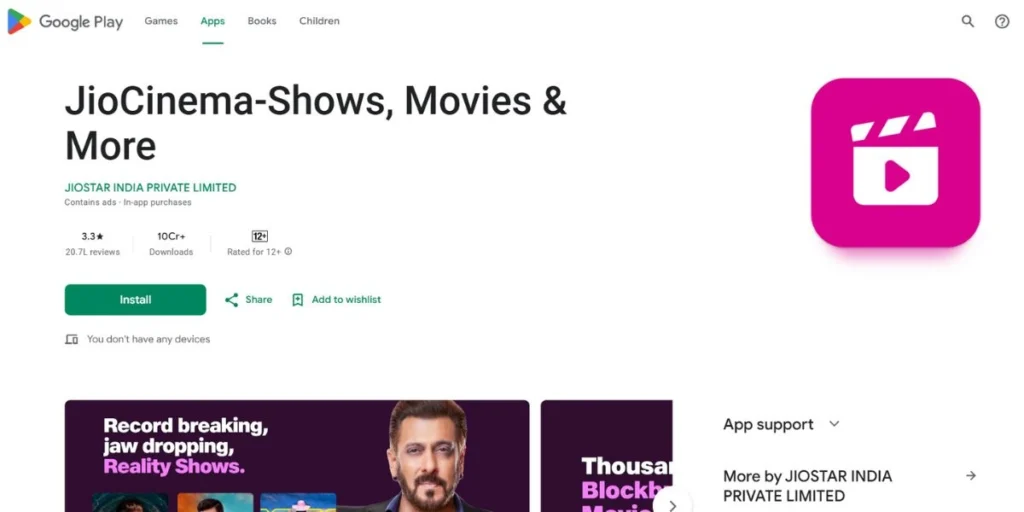Click the JioCinema app title heading
Viewport: 1024px width, 512px height.
pyautogui.click(x=316, y=123)
